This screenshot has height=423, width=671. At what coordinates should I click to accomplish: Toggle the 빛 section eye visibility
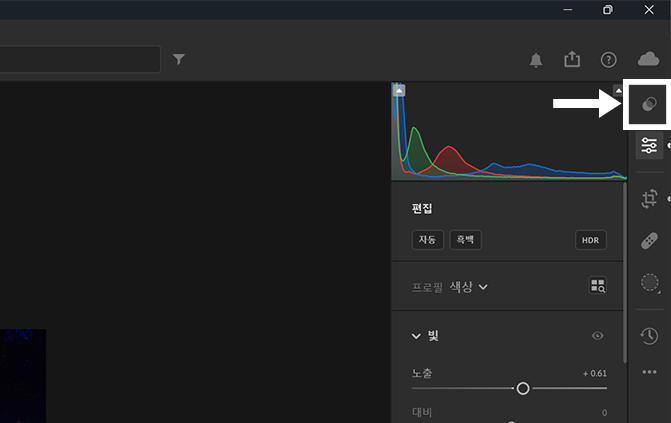coord(598,336)
